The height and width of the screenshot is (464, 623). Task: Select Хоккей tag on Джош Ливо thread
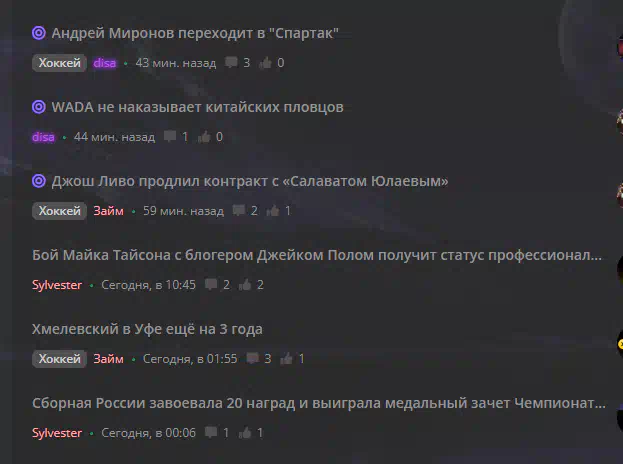click(x=60, y=211)
